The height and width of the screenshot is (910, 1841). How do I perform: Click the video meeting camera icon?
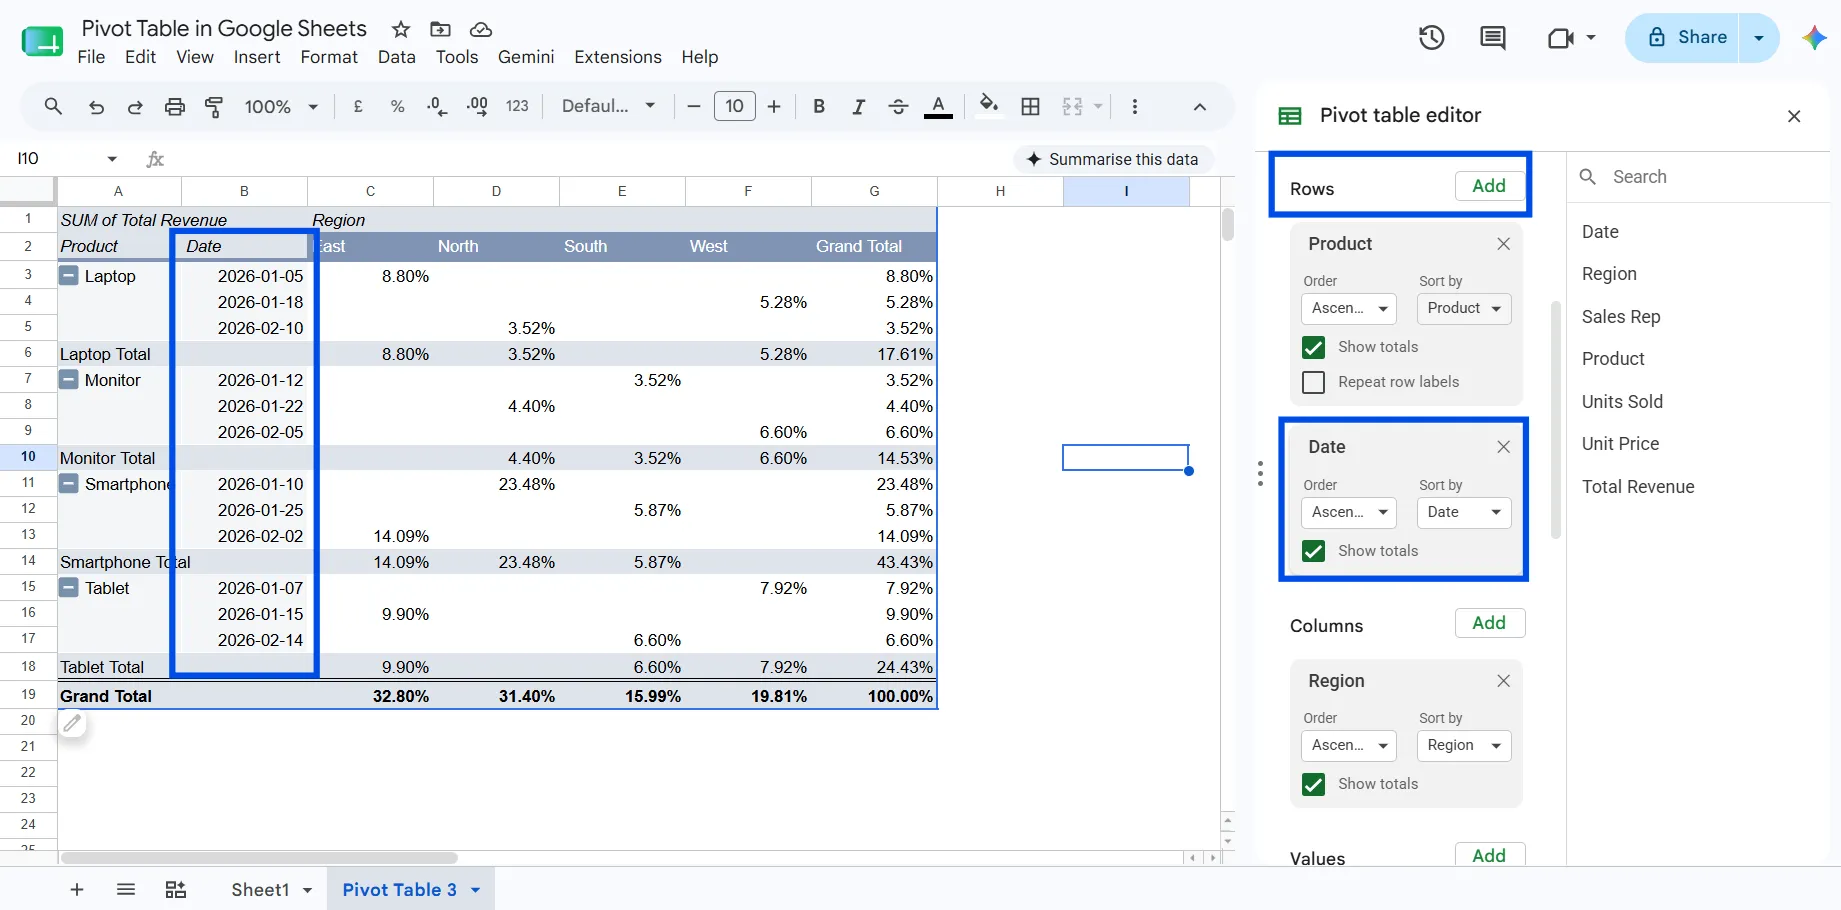[1560, 38]
